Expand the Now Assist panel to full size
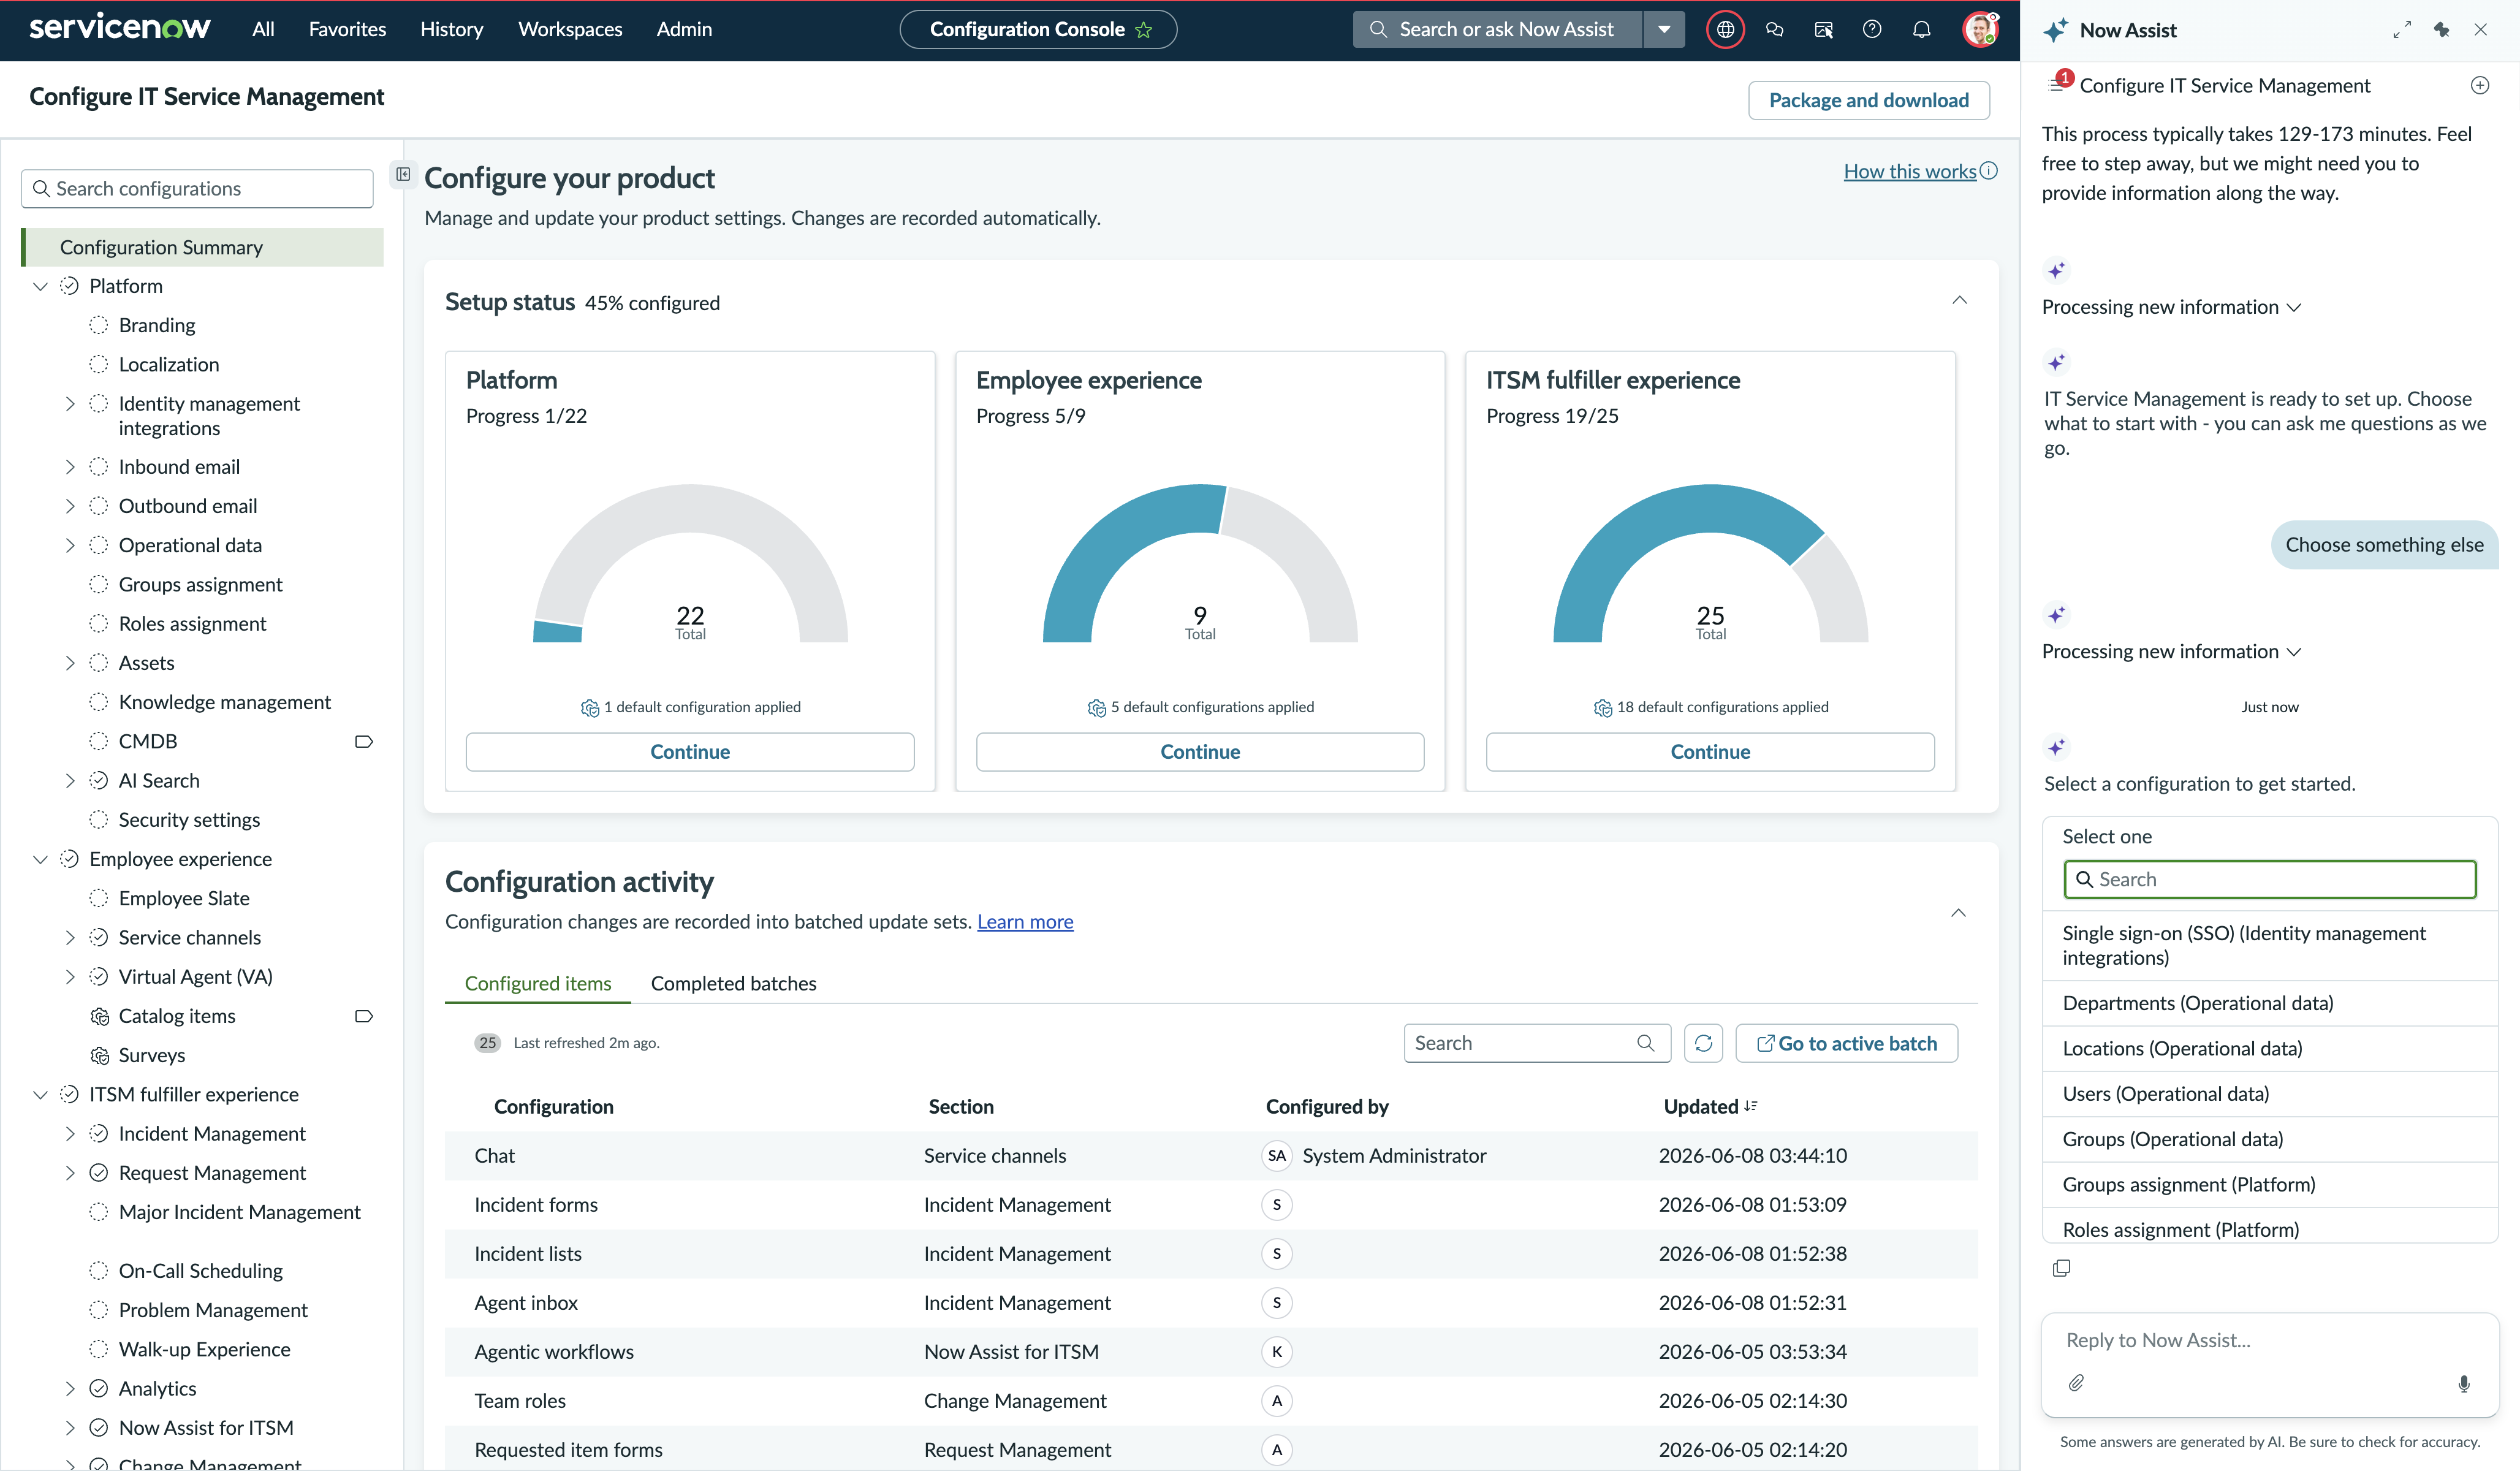The image size is (2520, 1471). pyautogui.click(x=2402, y=30)
